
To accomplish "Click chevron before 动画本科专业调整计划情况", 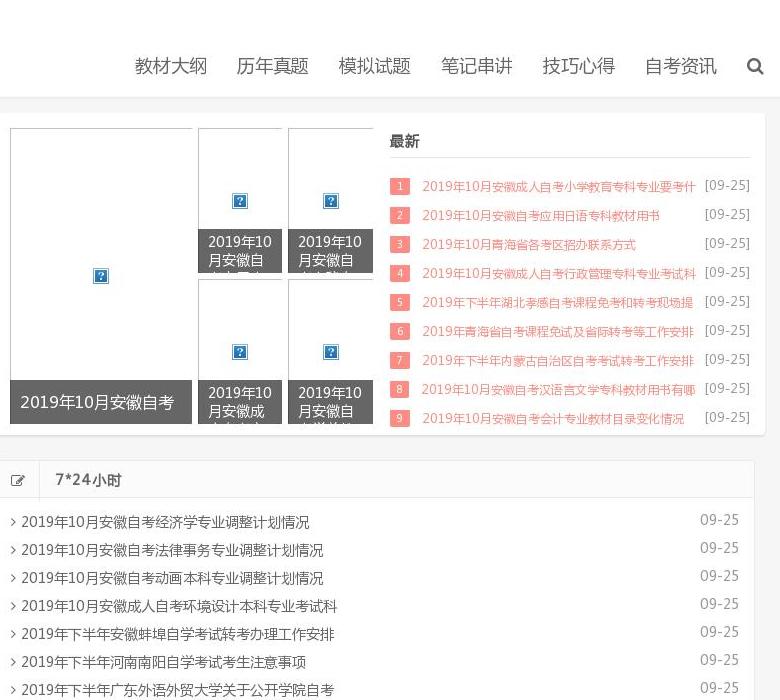I will tap(13, 578).
